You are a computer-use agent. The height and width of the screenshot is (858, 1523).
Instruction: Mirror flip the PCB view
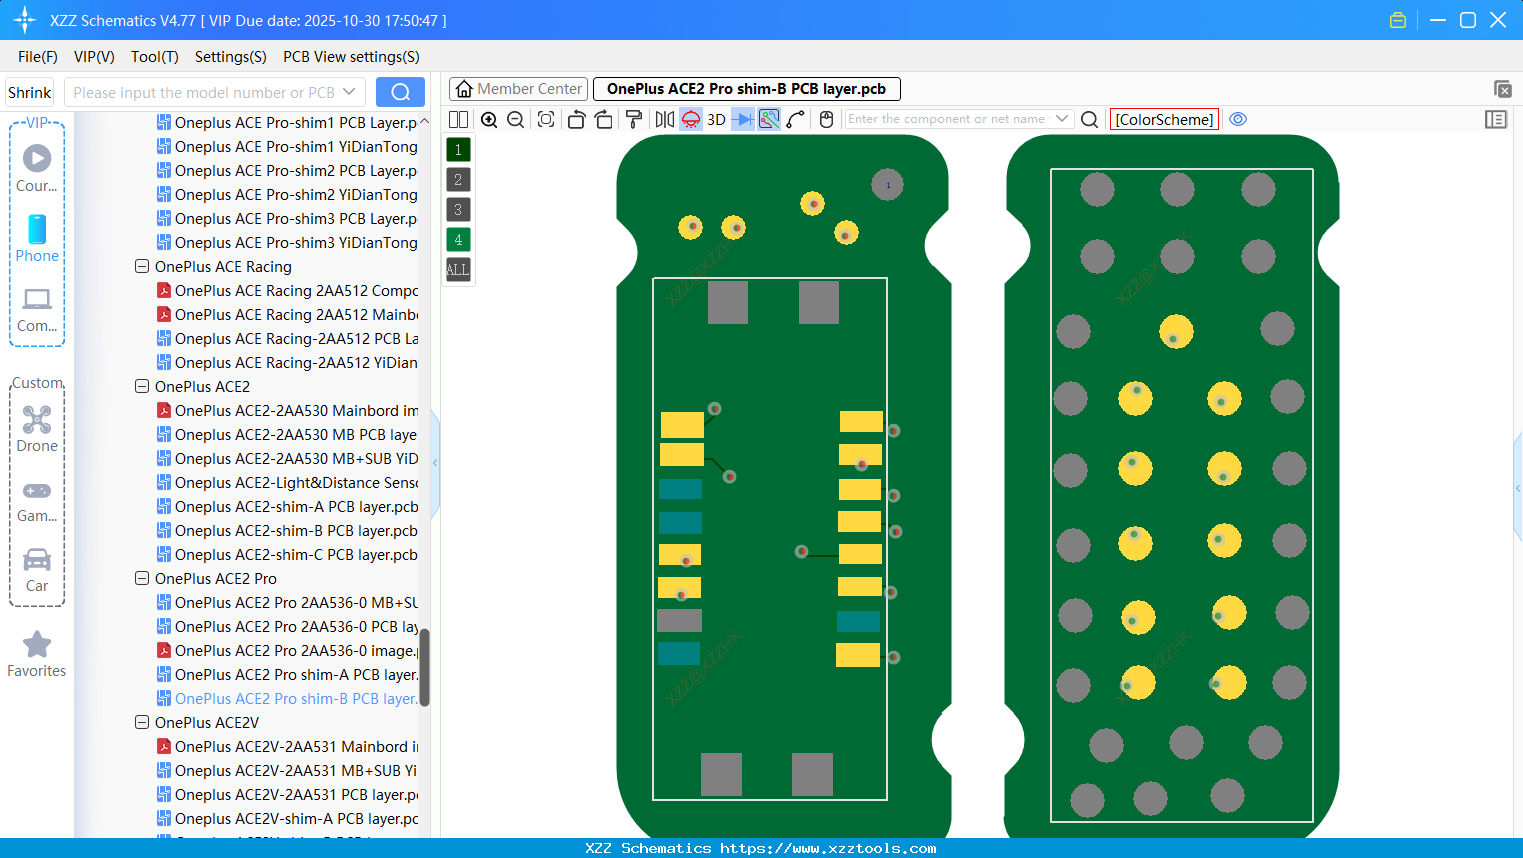click(x=665, y=120)
